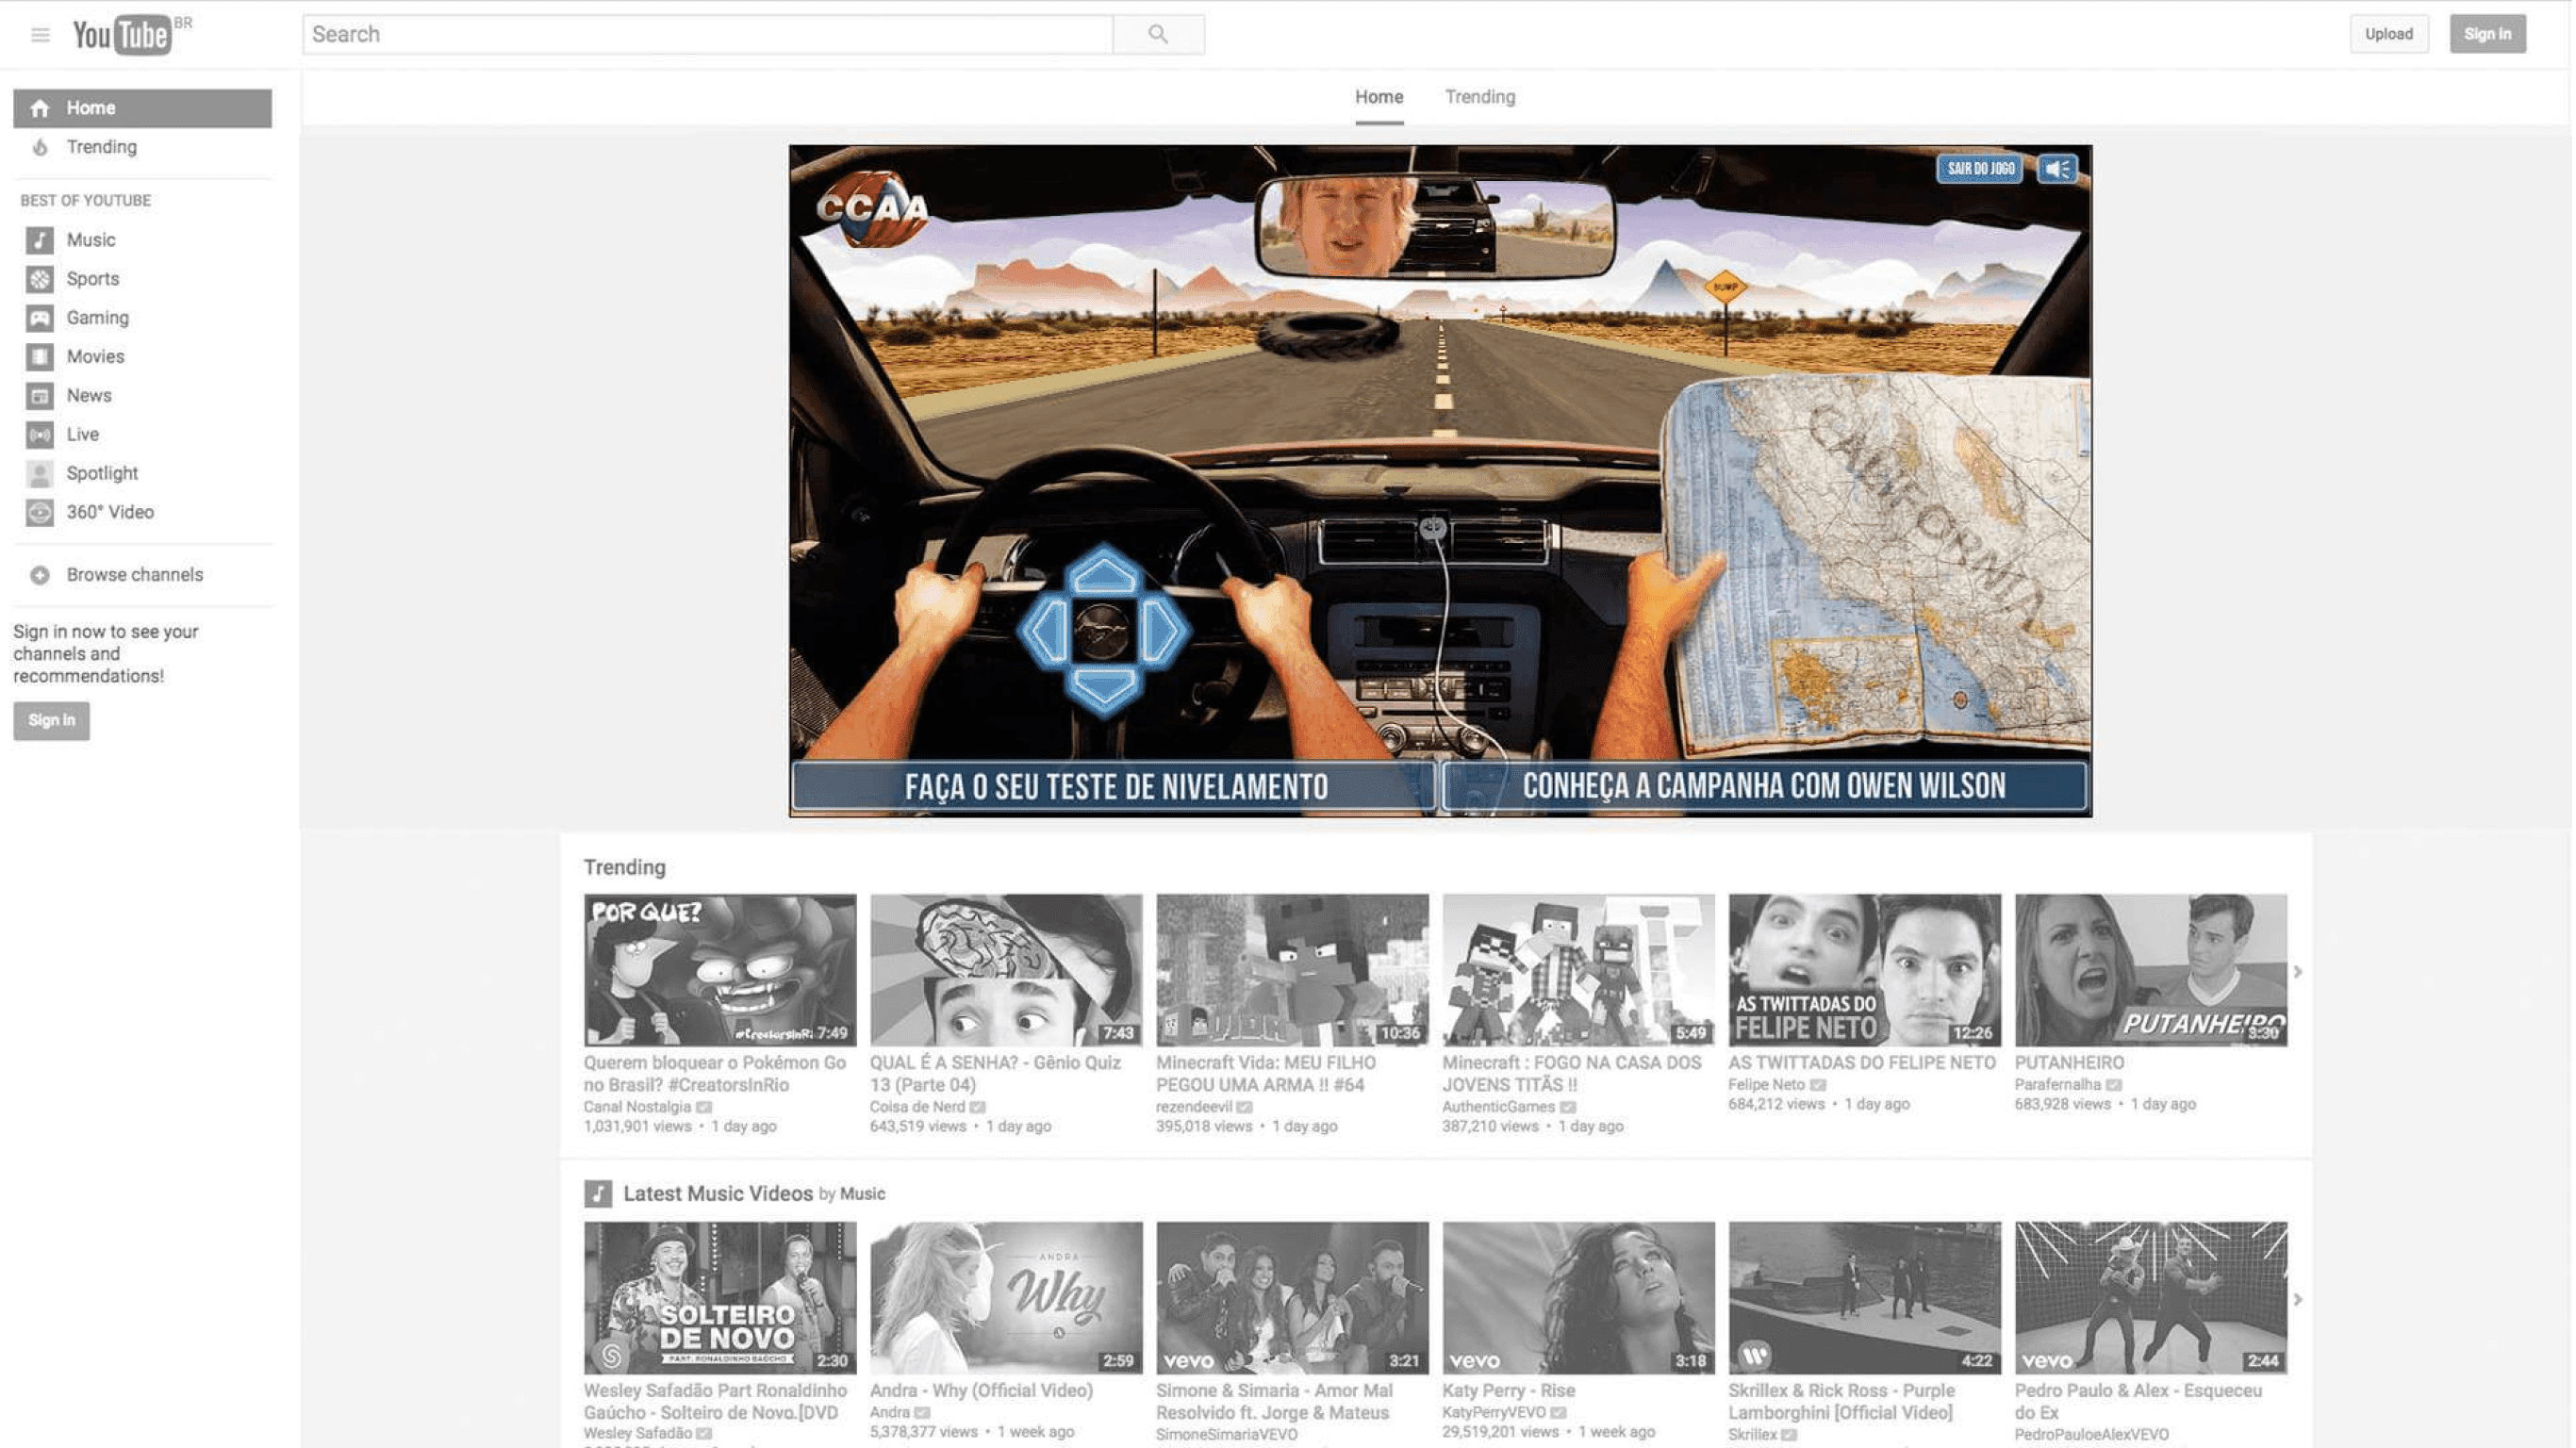Mute the ad with speaker icon

[2057, 169]
